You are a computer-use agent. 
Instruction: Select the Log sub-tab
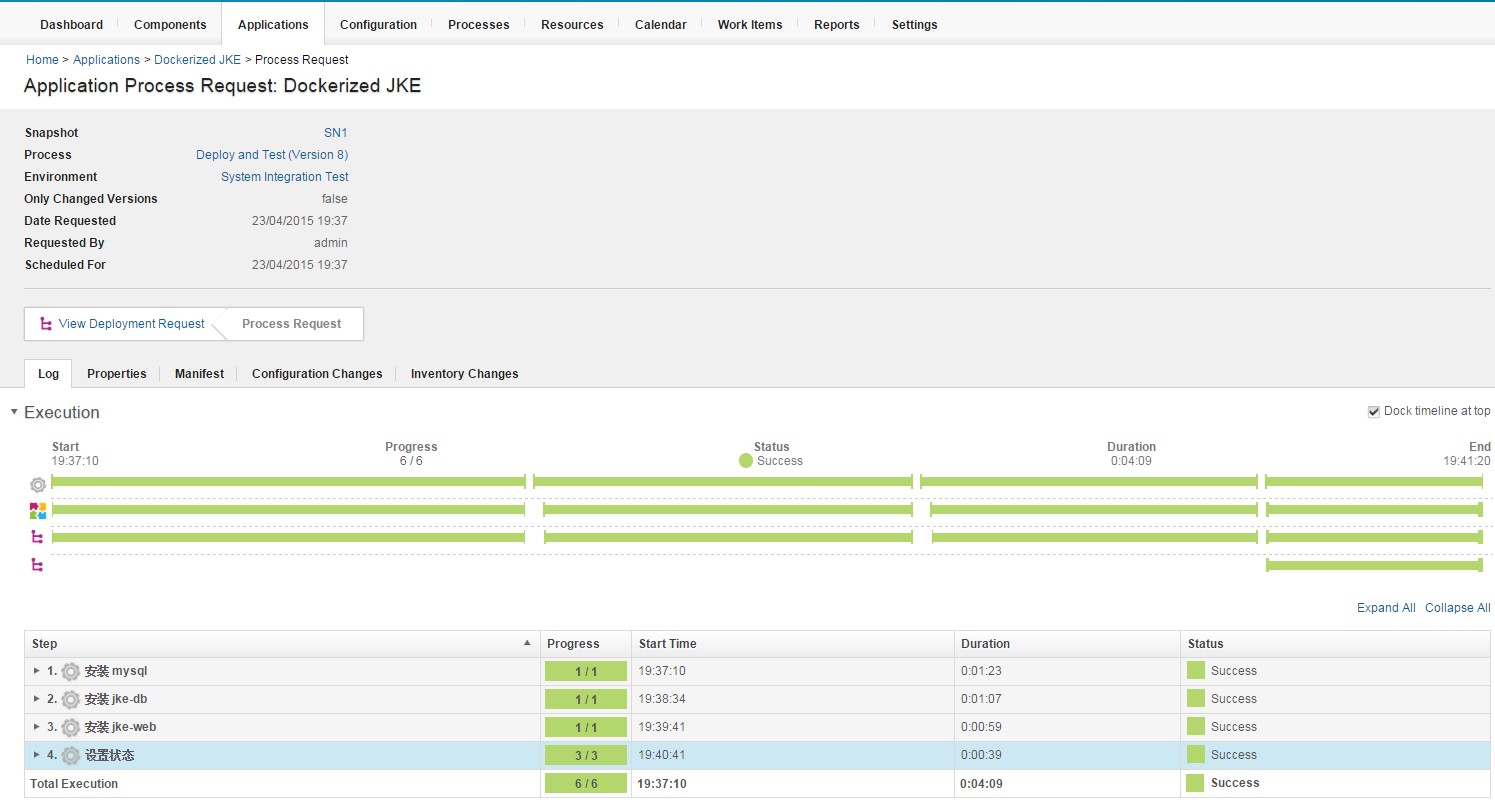tap(48, 374)
